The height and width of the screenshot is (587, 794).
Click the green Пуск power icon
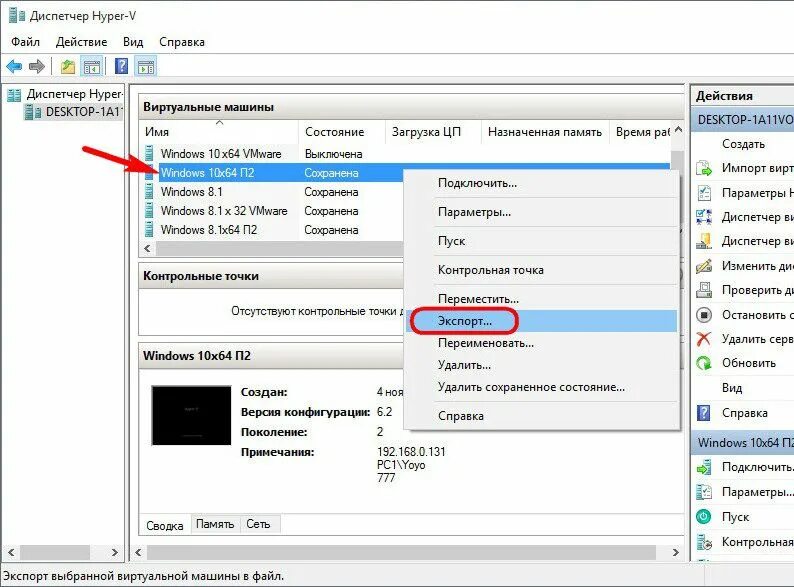(x=704, y=517)
